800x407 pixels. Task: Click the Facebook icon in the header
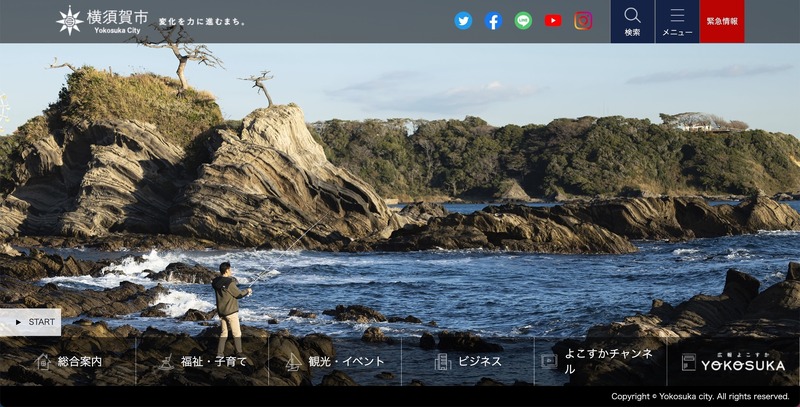pyautogui.click(x=493, y=21)
